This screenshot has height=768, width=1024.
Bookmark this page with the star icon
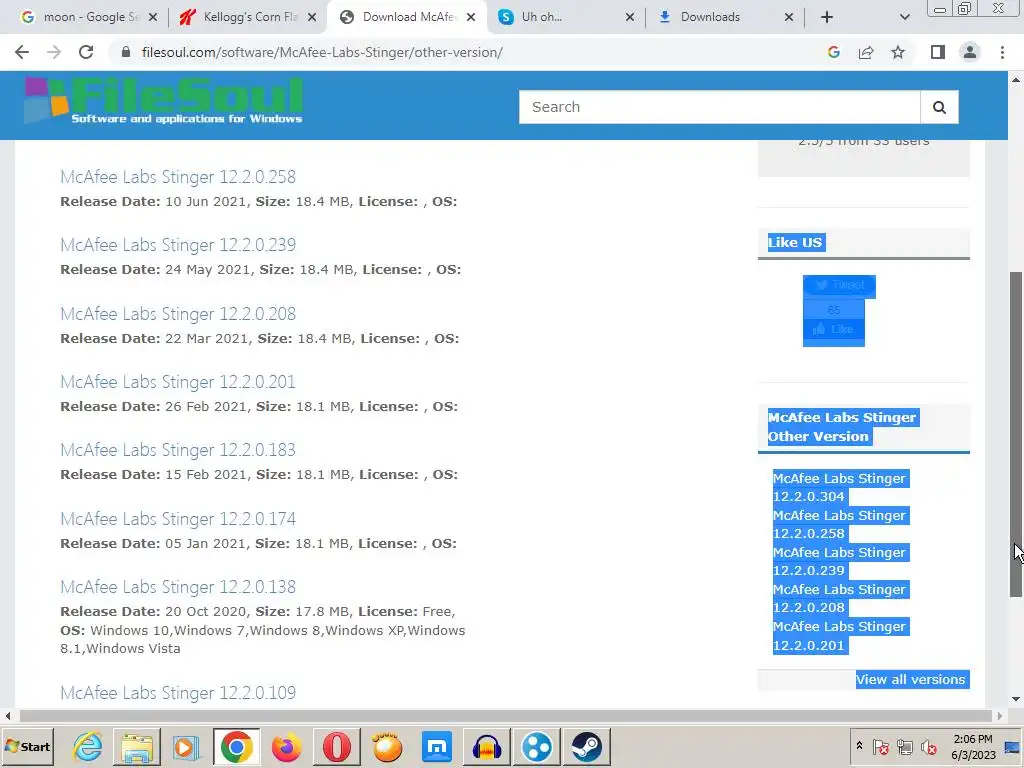[x=898, y=52]
